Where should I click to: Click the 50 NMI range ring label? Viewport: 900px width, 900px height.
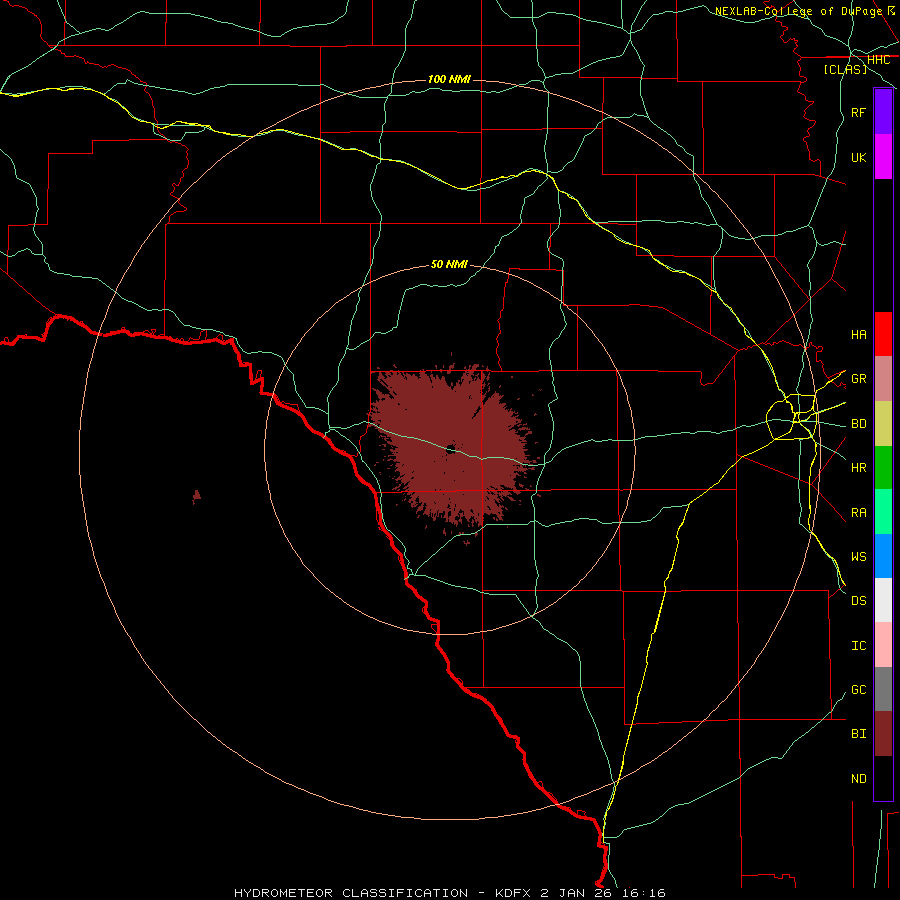coord(449,264)
